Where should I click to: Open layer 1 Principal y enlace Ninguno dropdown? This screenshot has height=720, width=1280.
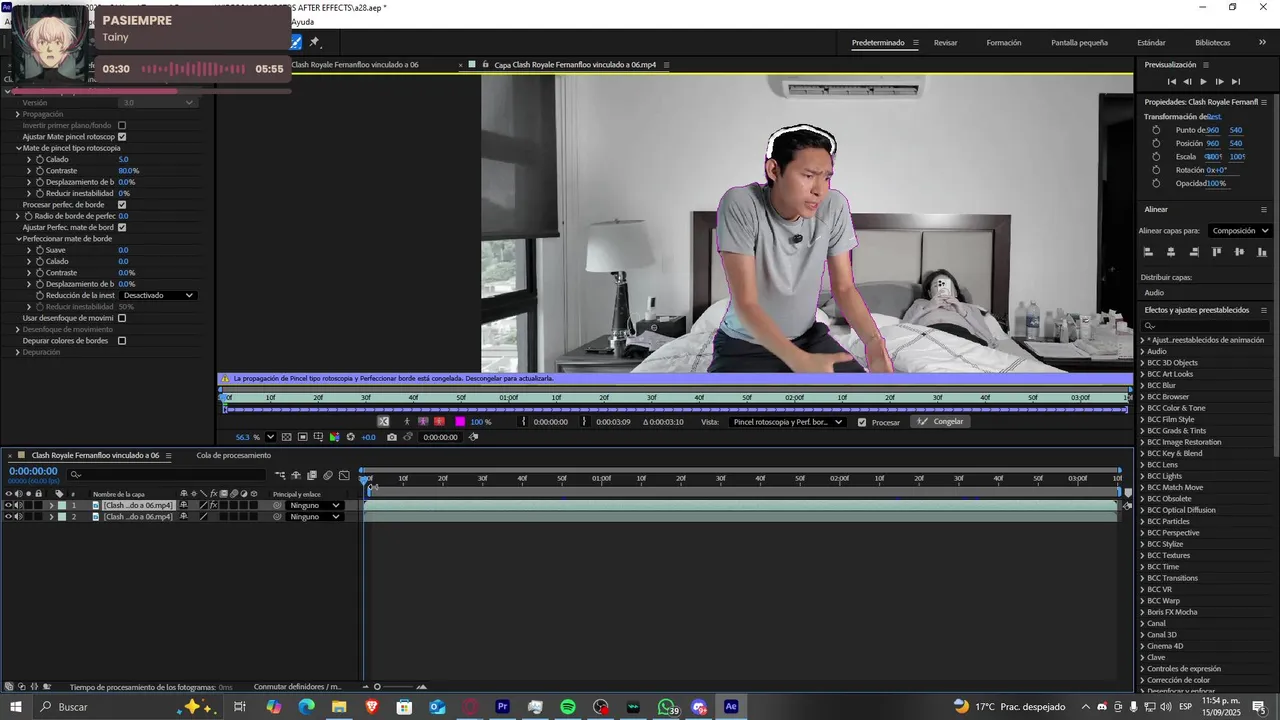pos(315,505)
